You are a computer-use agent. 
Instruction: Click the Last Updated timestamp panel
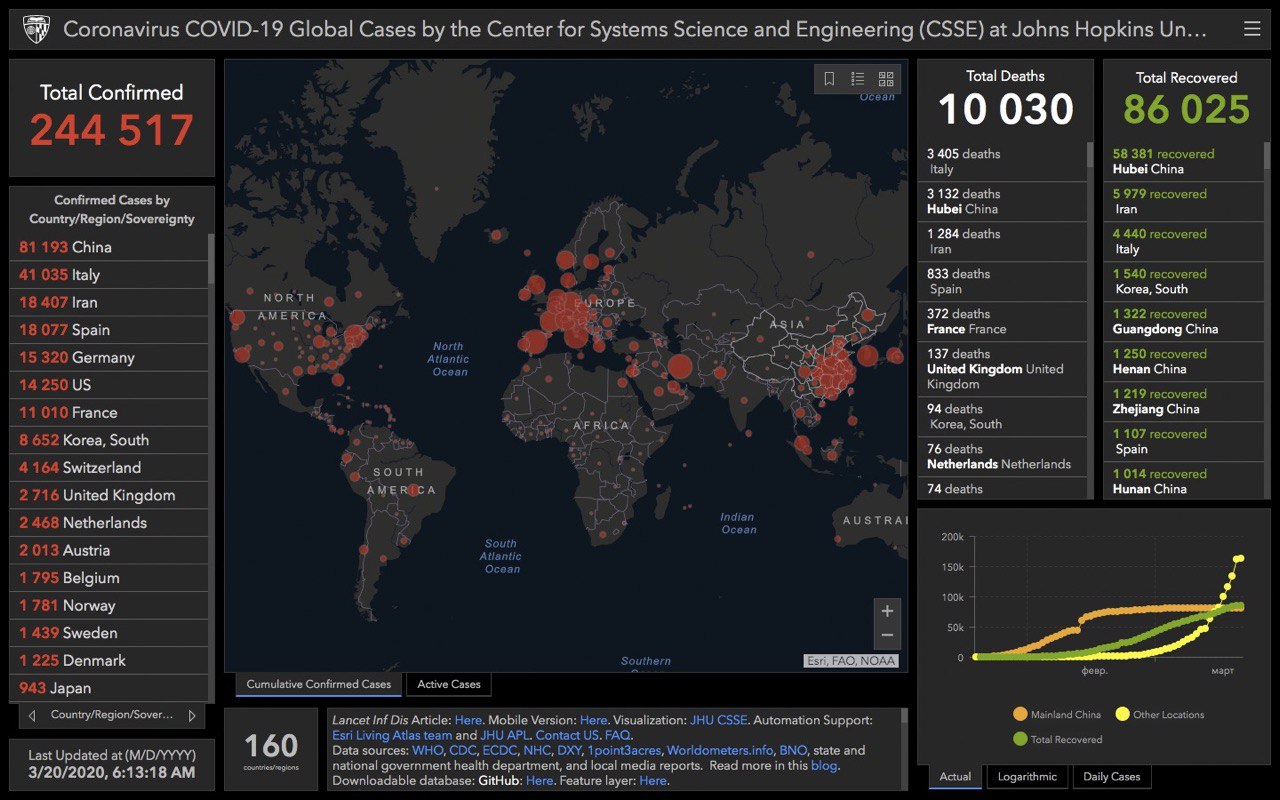click(x=112, y=764)
